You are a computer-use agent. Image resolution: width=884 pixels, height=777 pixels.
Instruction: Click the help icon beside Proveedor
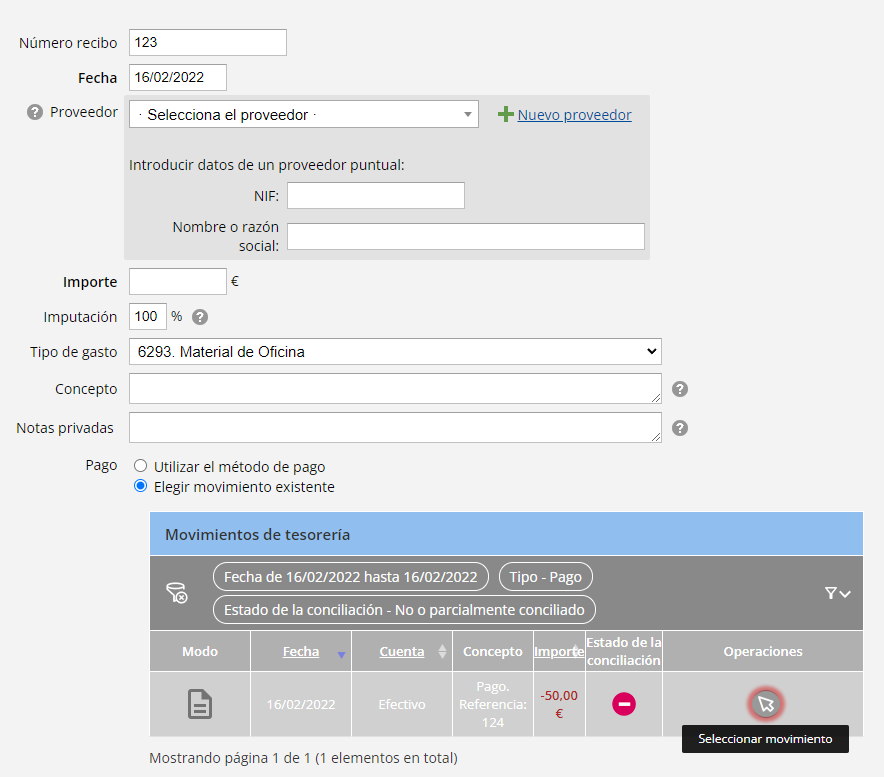click(x=35, y=112)
